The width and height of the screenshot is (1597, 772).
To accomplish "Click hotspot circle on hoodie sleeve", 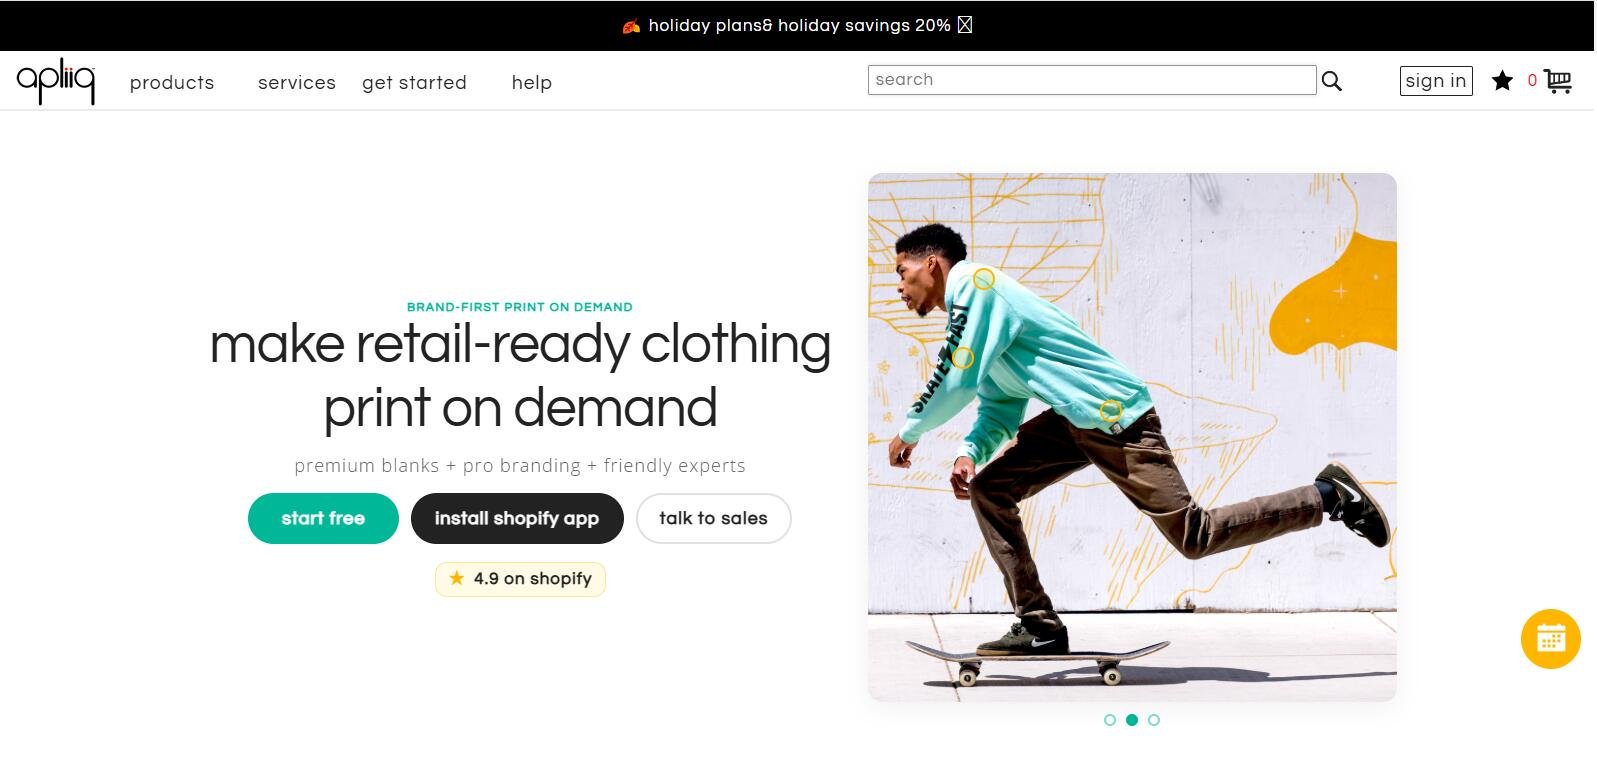I will point(963,358).
